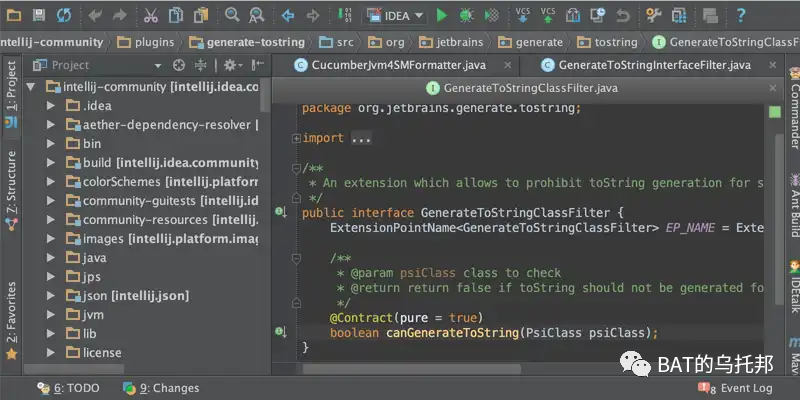The width and height of the screenshot is (800, 400).
Task: Click the Open folder toolbar icon
Action: 14,15
